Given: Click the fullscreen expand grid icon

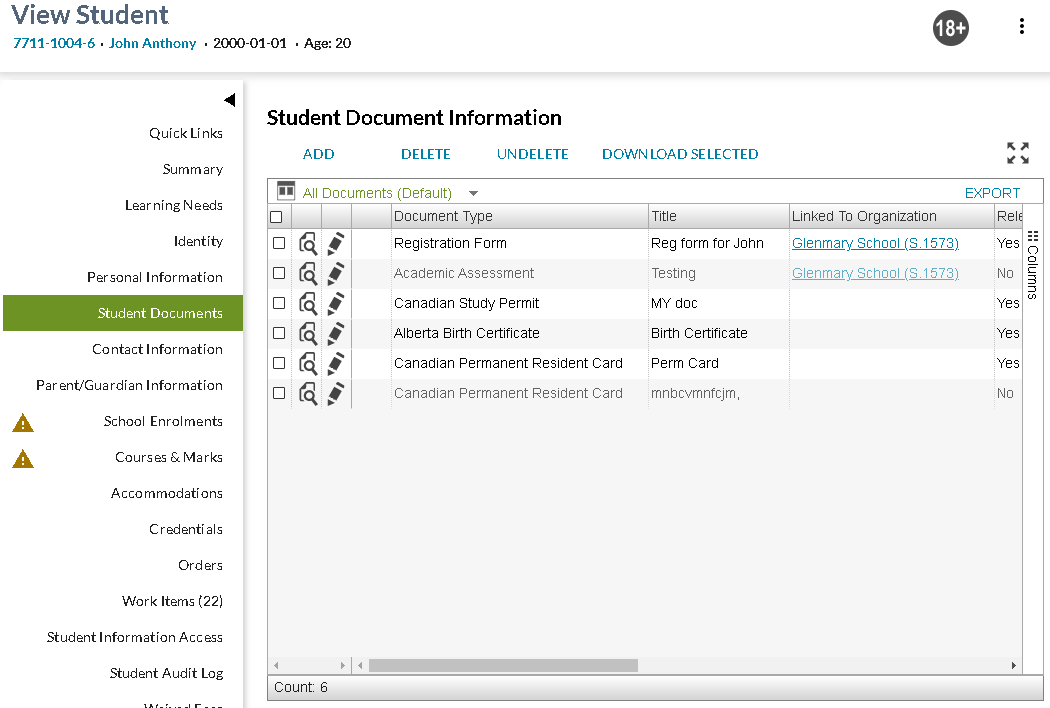Looking at the screenshot, I should coord(1017,153).
